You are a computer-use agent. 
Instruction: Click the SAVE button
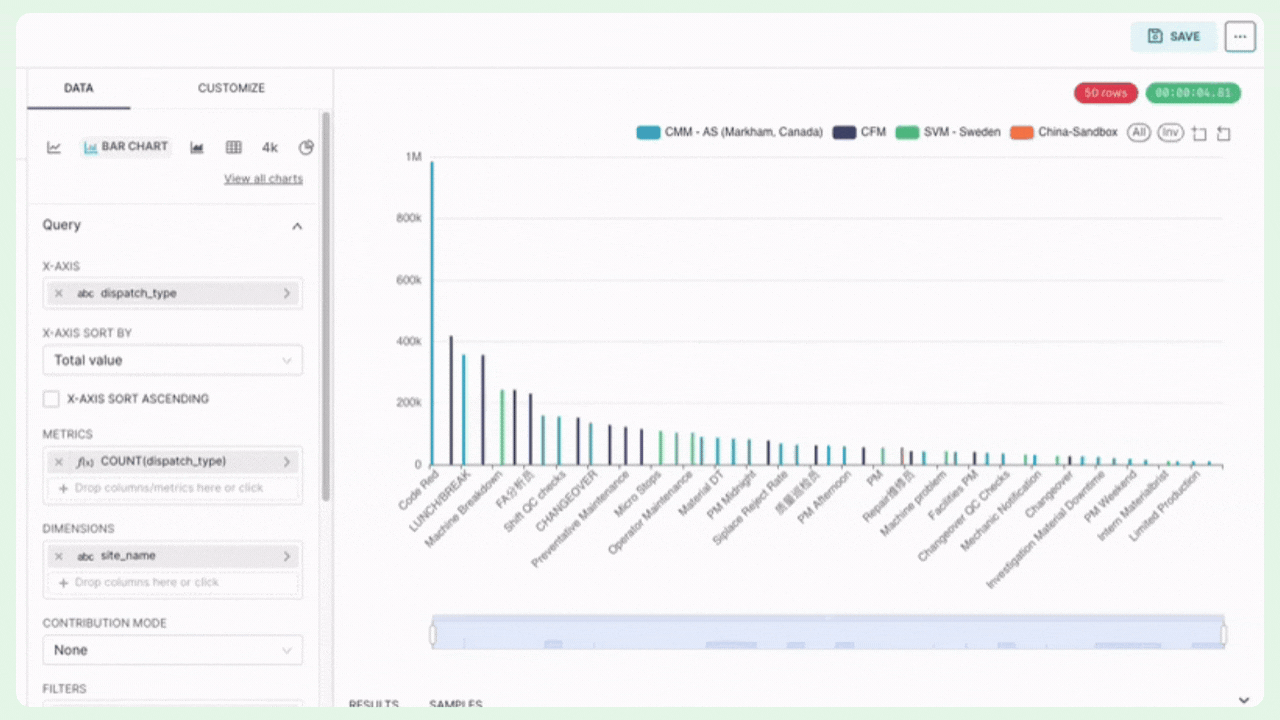tap(1174, 37)
